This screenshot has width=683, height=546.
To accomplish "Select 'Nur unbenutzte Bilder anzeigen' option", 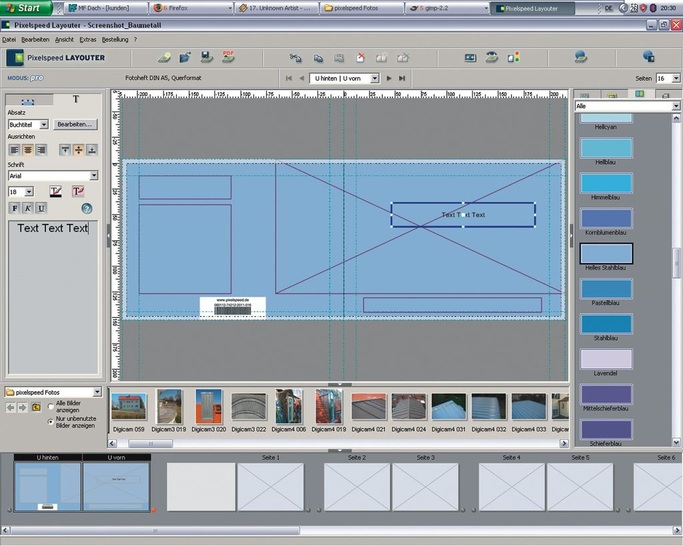I will (x=51, y=422).
